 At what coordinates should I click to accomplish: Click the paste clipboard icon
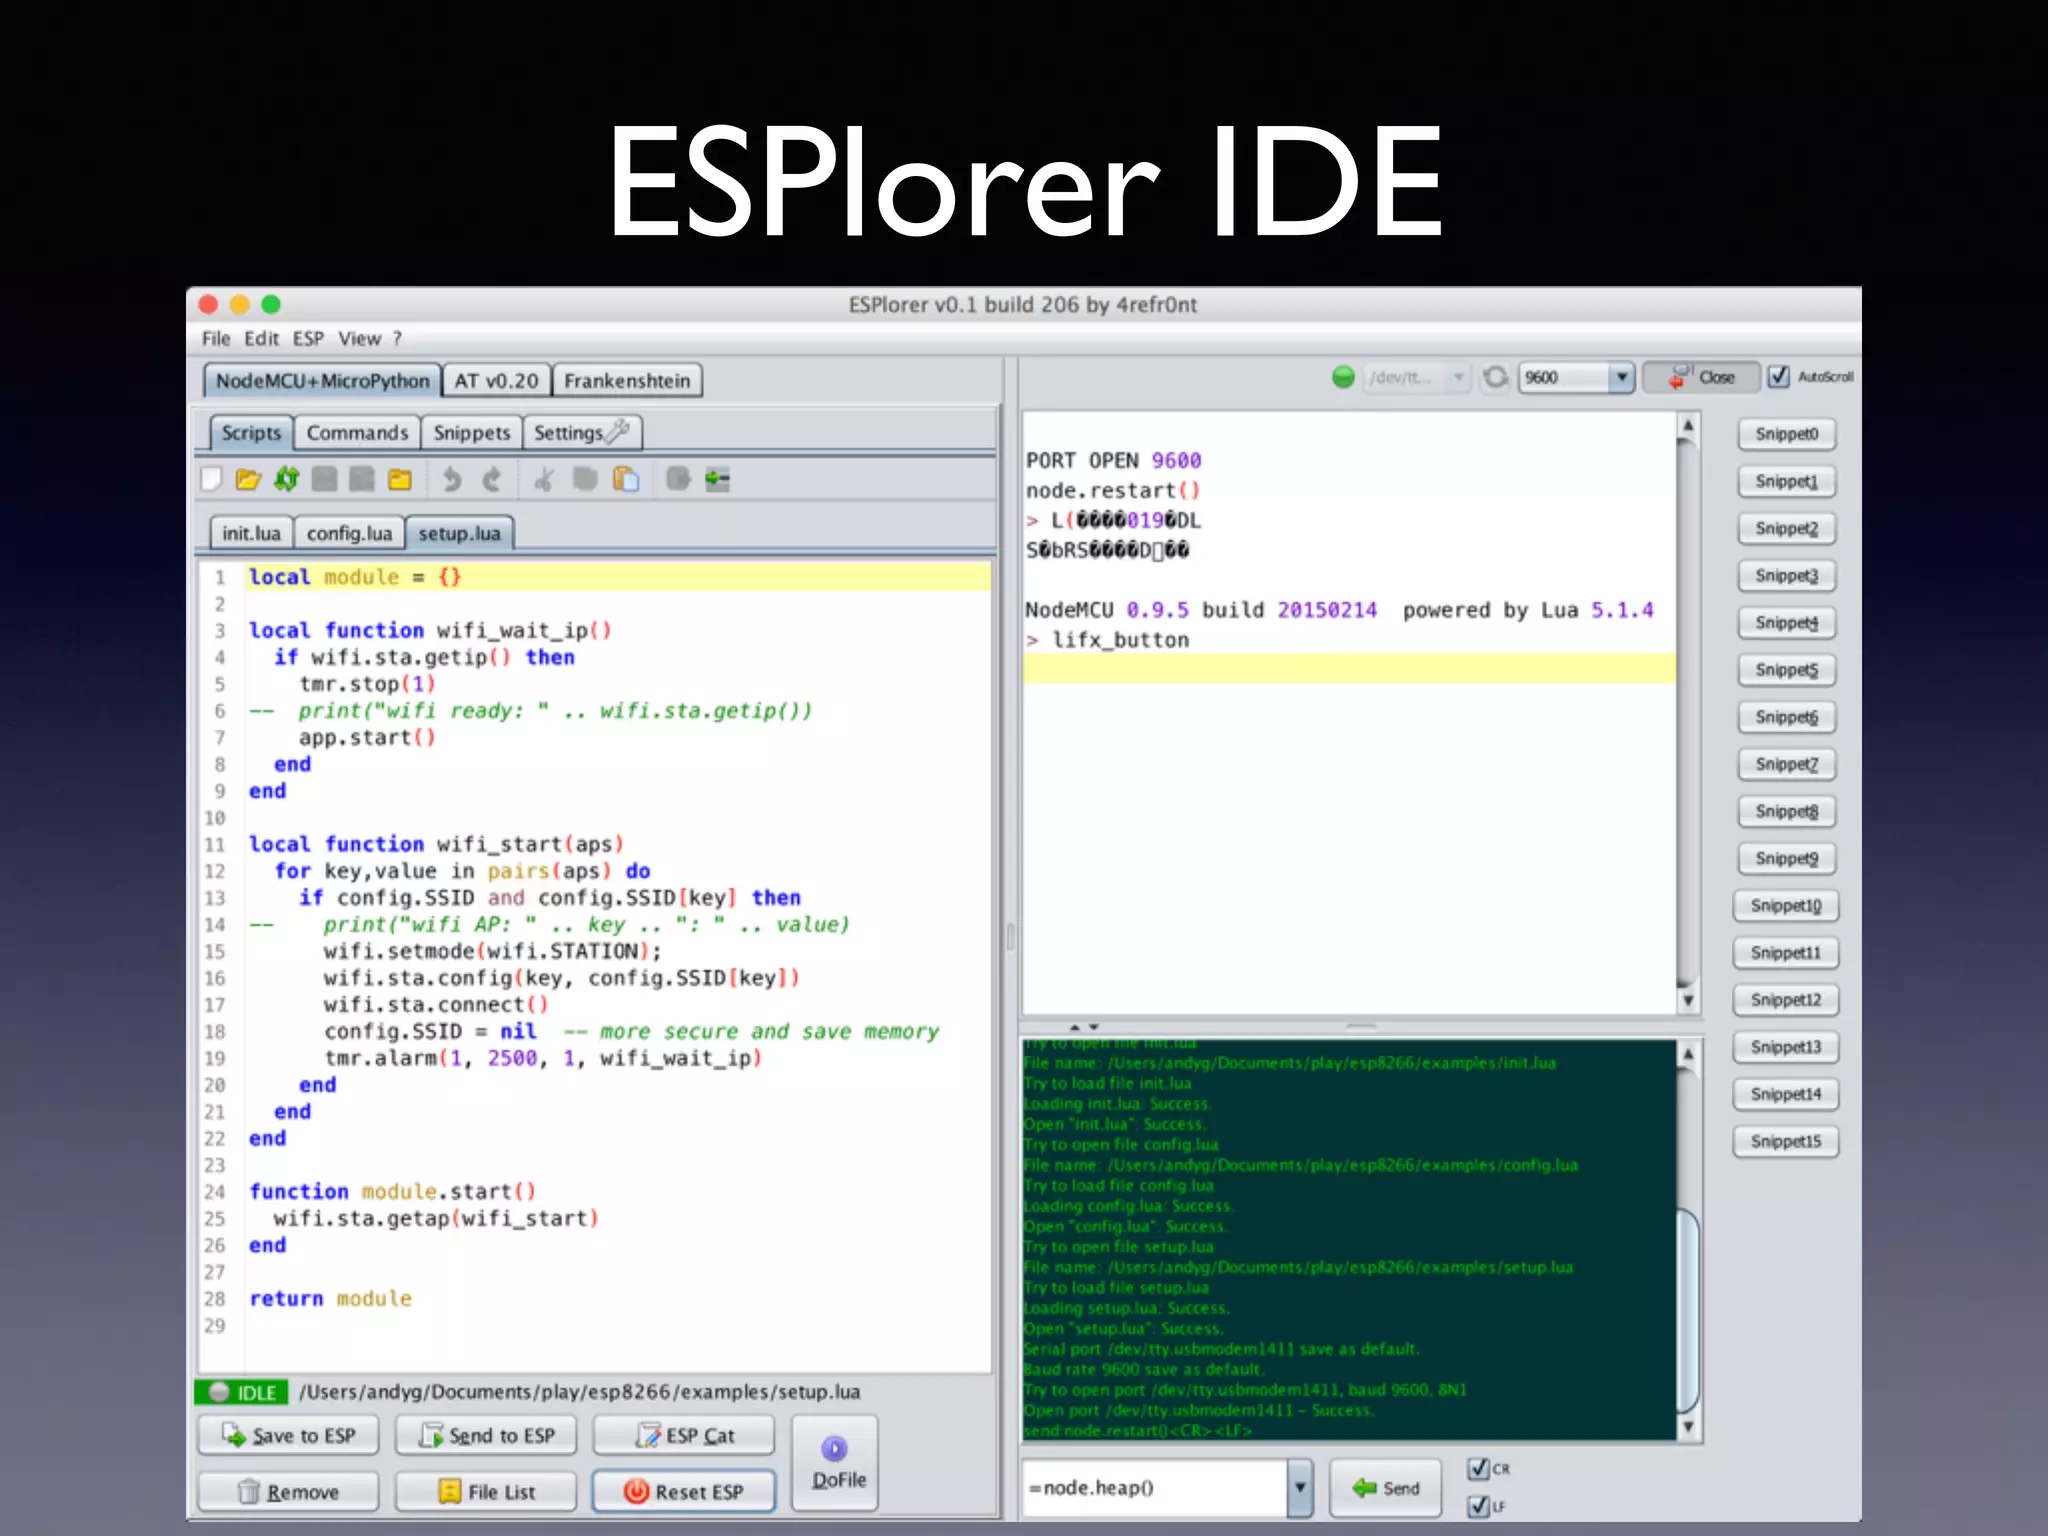[626, 479]
